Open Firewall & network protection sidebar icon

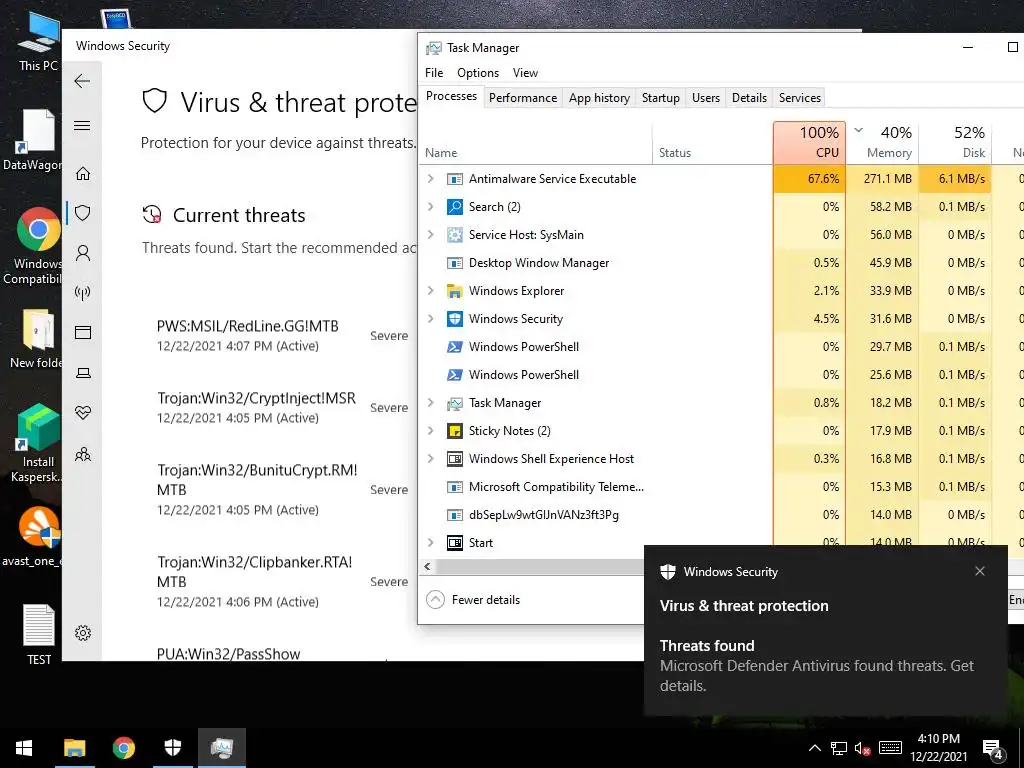click(82, 293)
